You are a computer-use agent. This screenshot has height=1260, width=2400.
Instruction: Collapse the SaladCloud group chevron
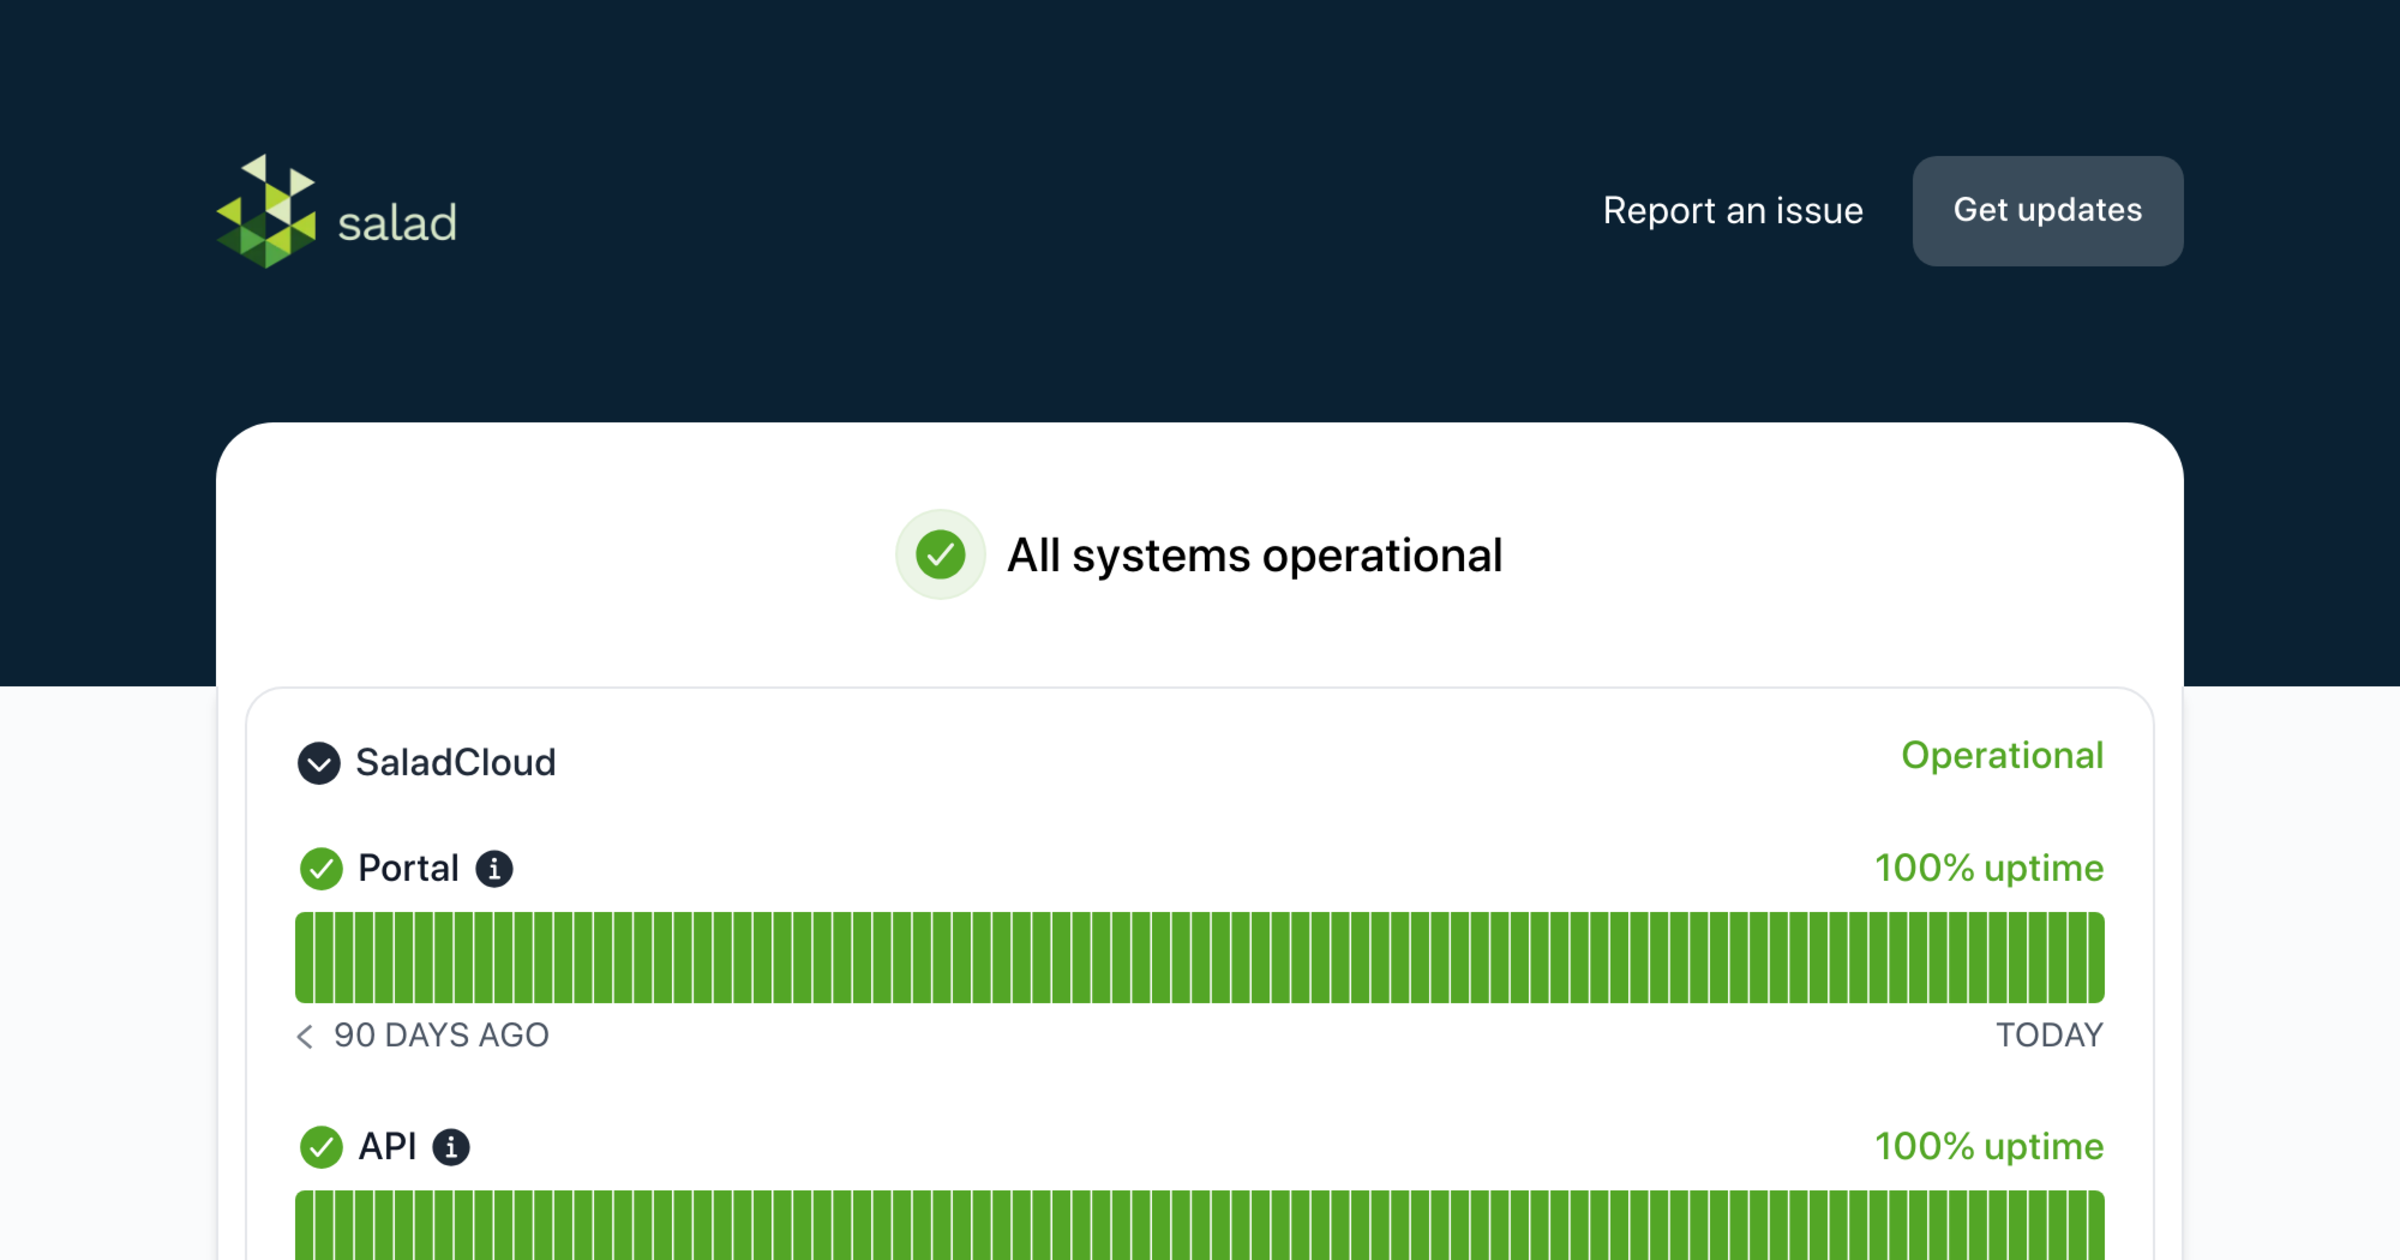(x=319, y=763)
